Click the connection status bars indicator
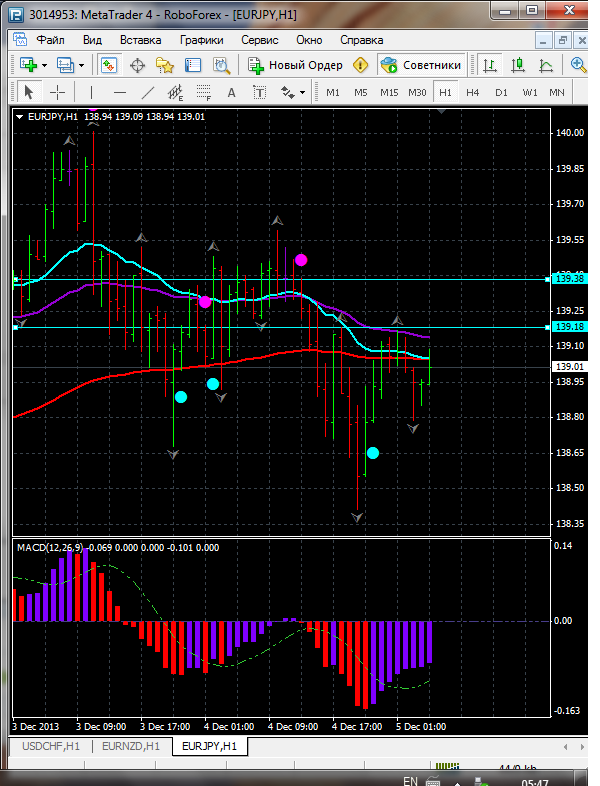This screenshot has width=600, height=786. coord(448,765)
